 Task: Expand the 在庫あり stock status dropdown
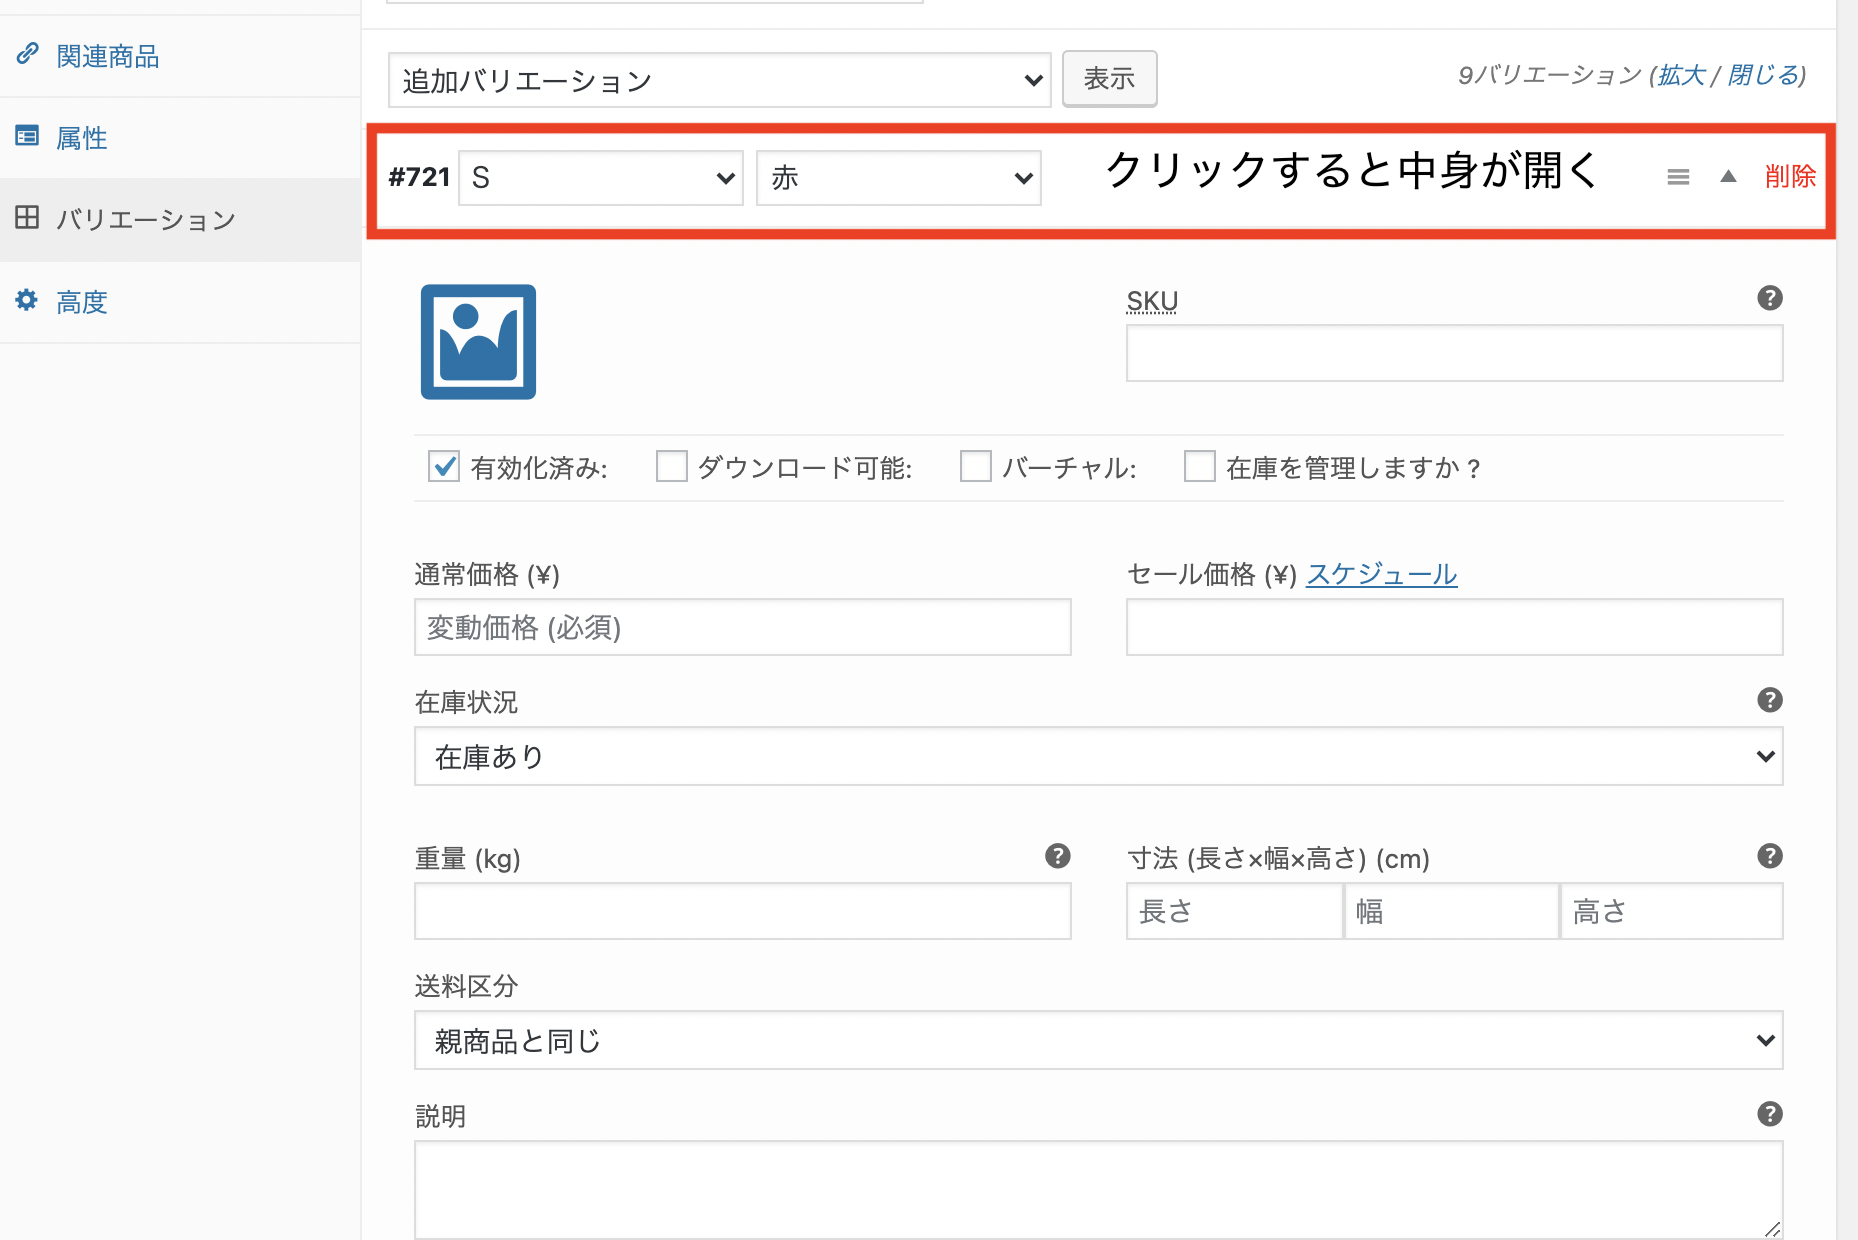pyautogui.click(x=1098, y=756)
